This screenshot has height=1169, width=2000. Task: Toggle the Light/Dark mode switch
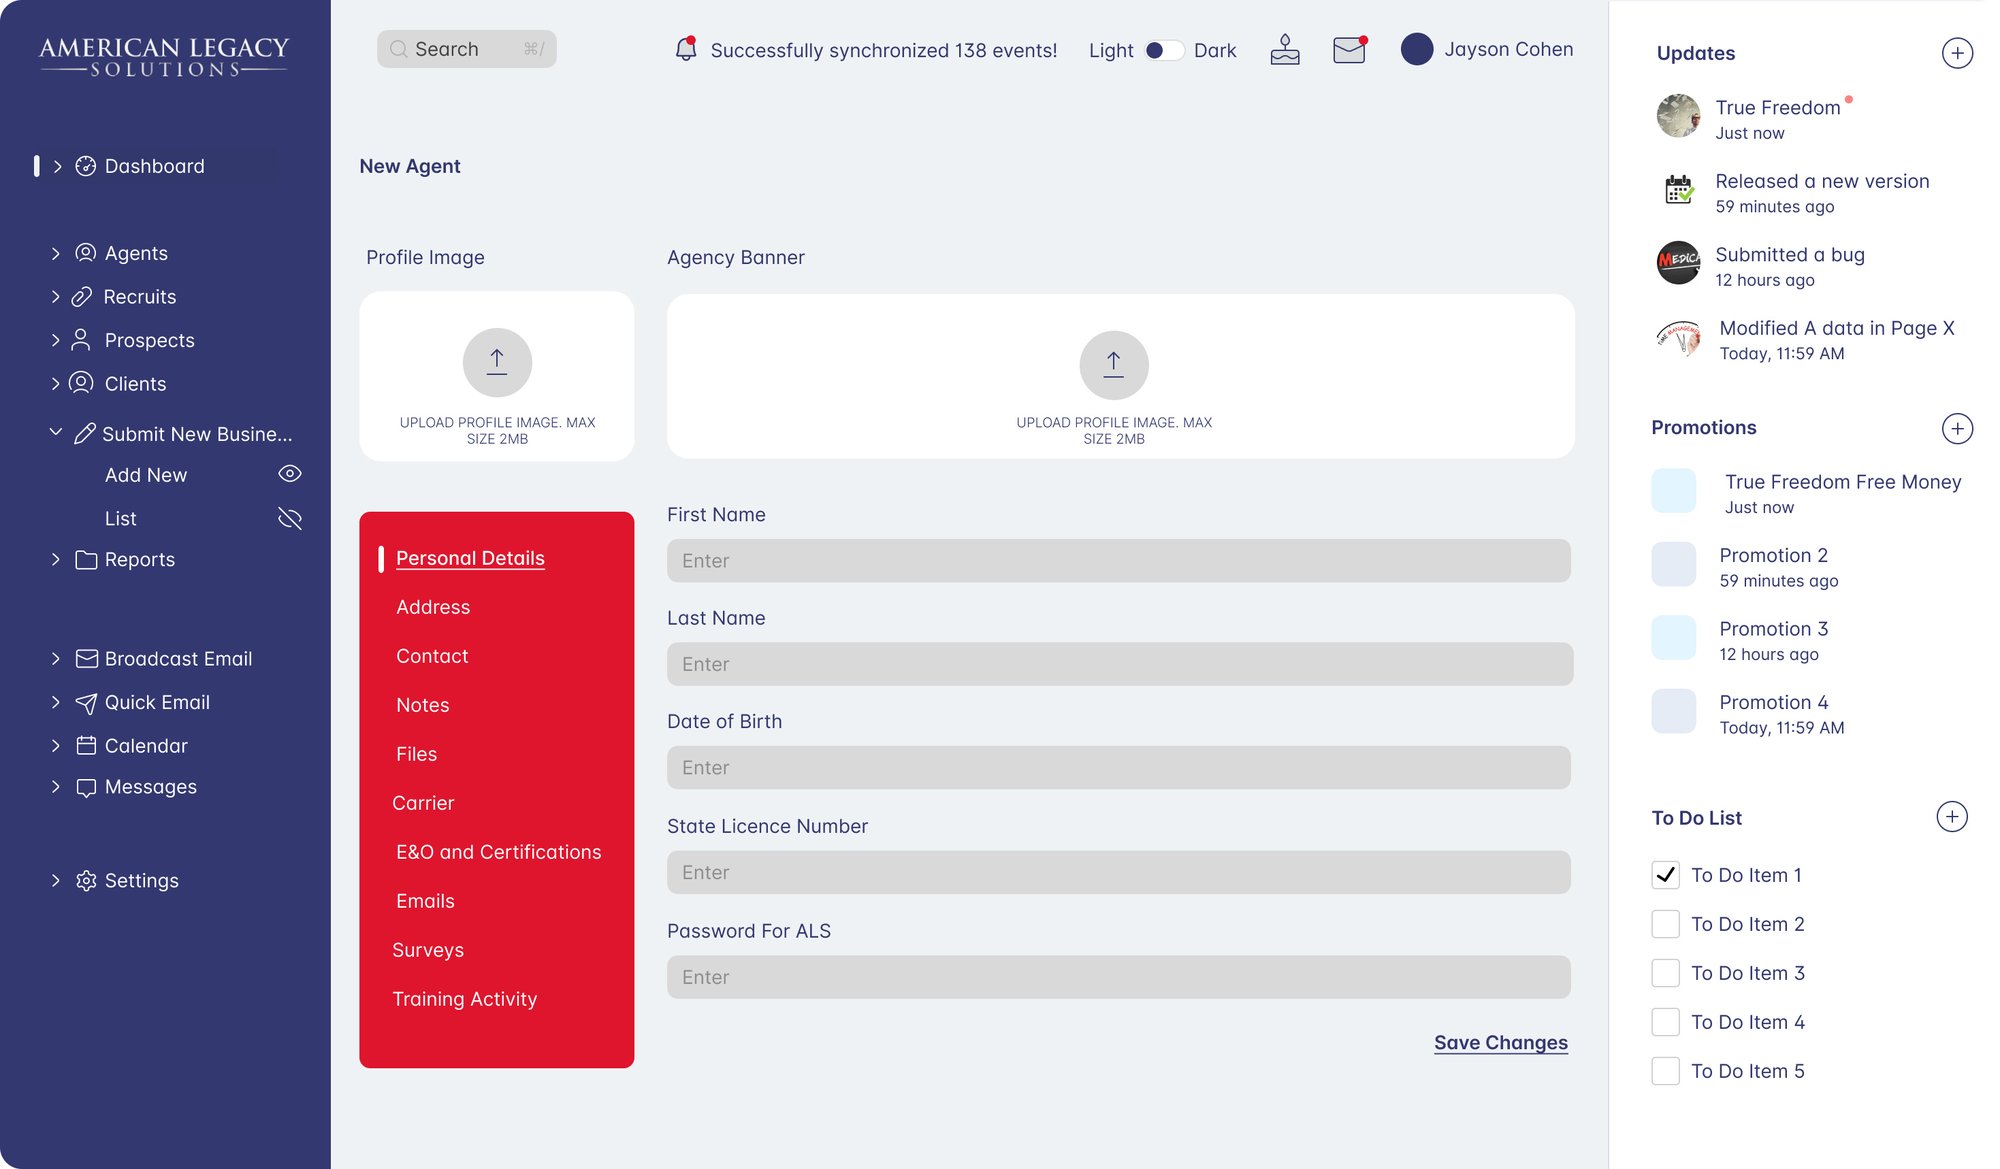(x=1163, y=50)
